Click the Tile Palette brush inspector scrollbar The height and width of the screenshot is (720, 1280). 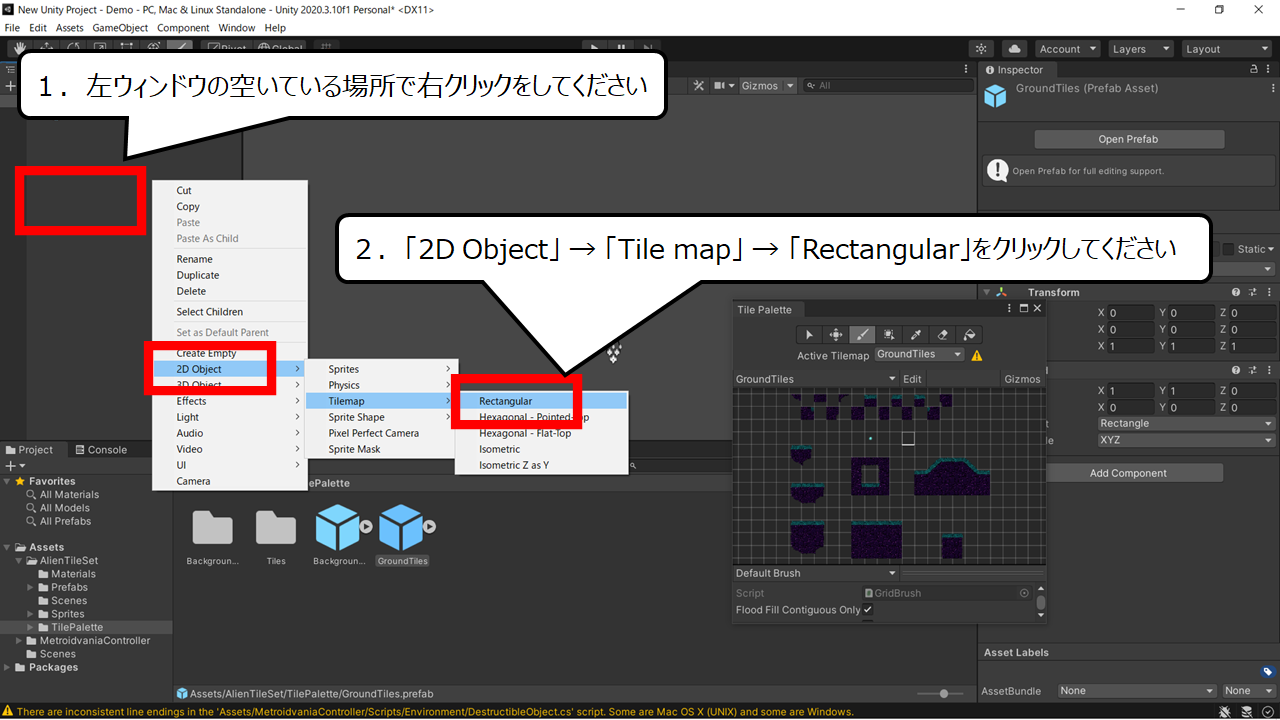1041,602
